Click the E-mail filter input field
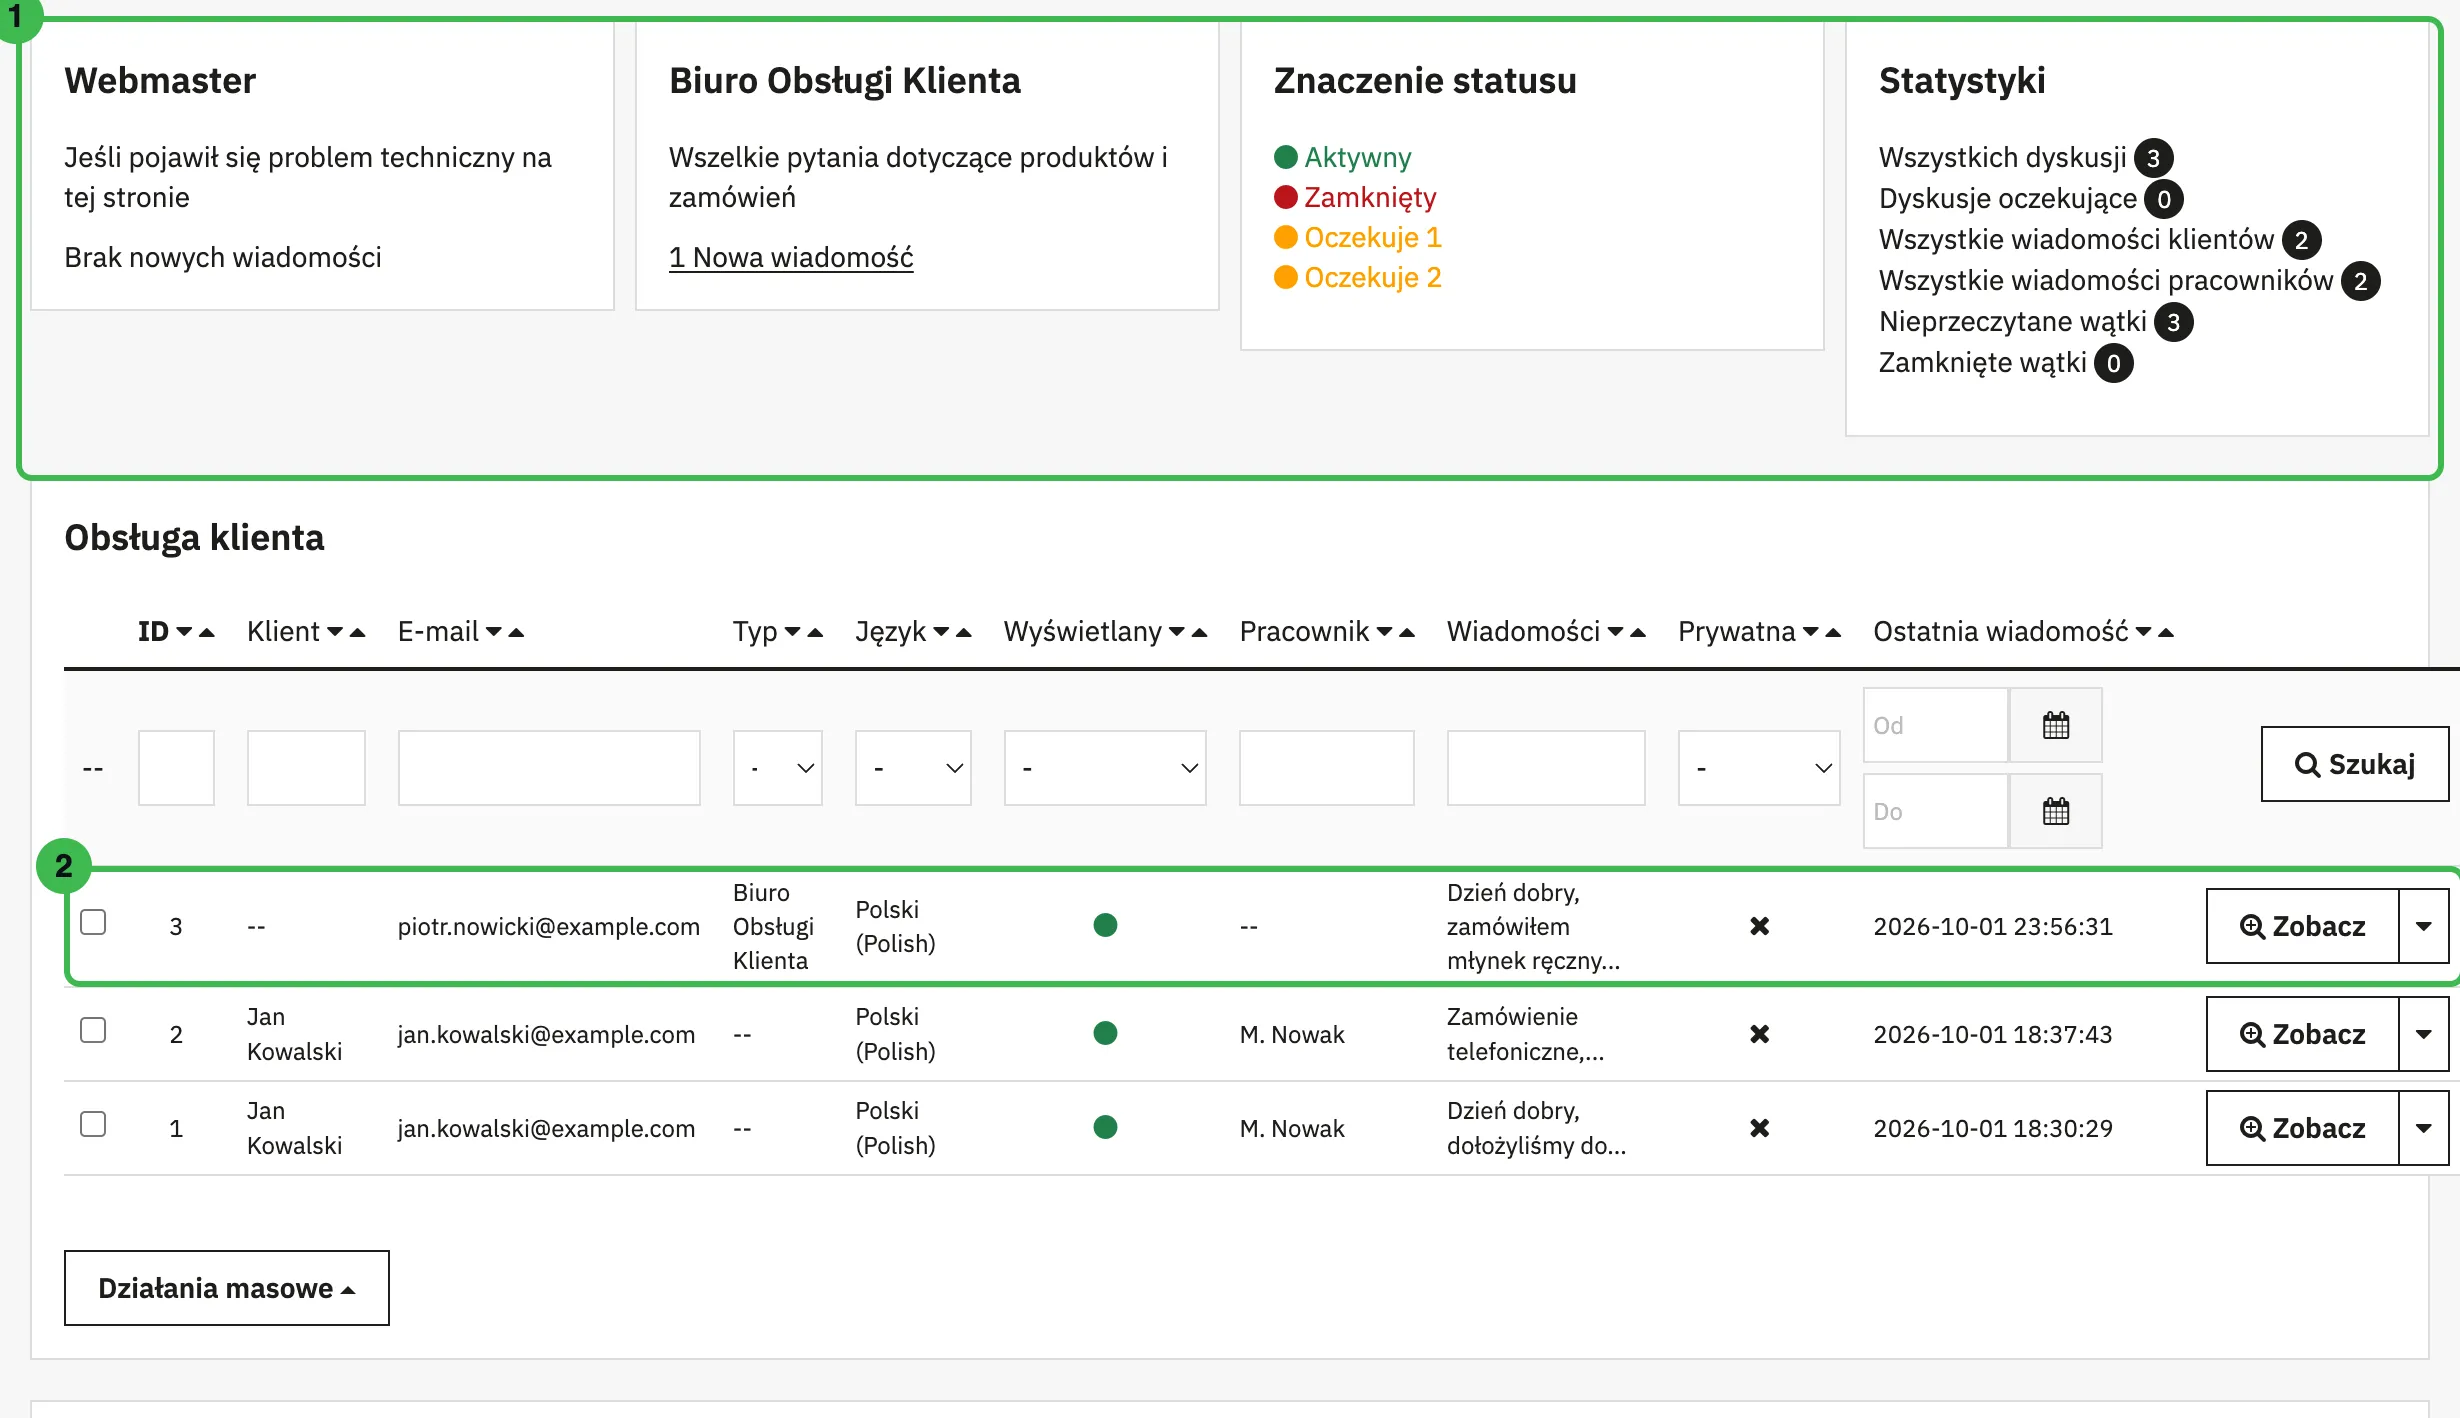The image size is (2460, 1418). tap(549, 768)
